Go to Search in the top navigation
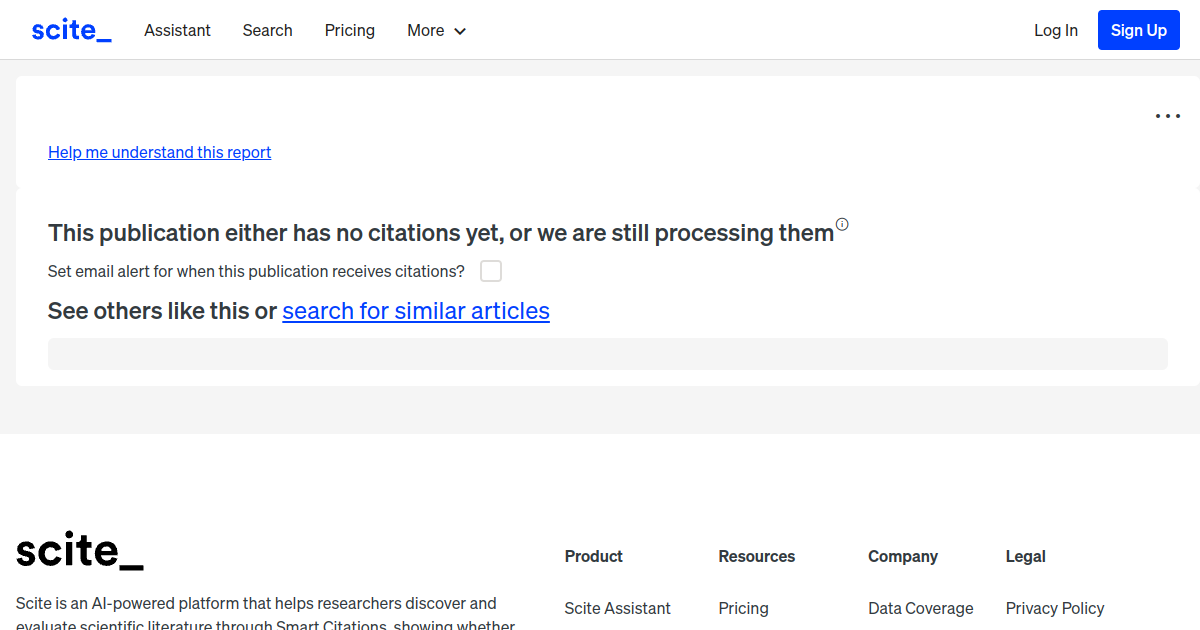The height and width of the screenshot is (630, 1200). (267, 30)
